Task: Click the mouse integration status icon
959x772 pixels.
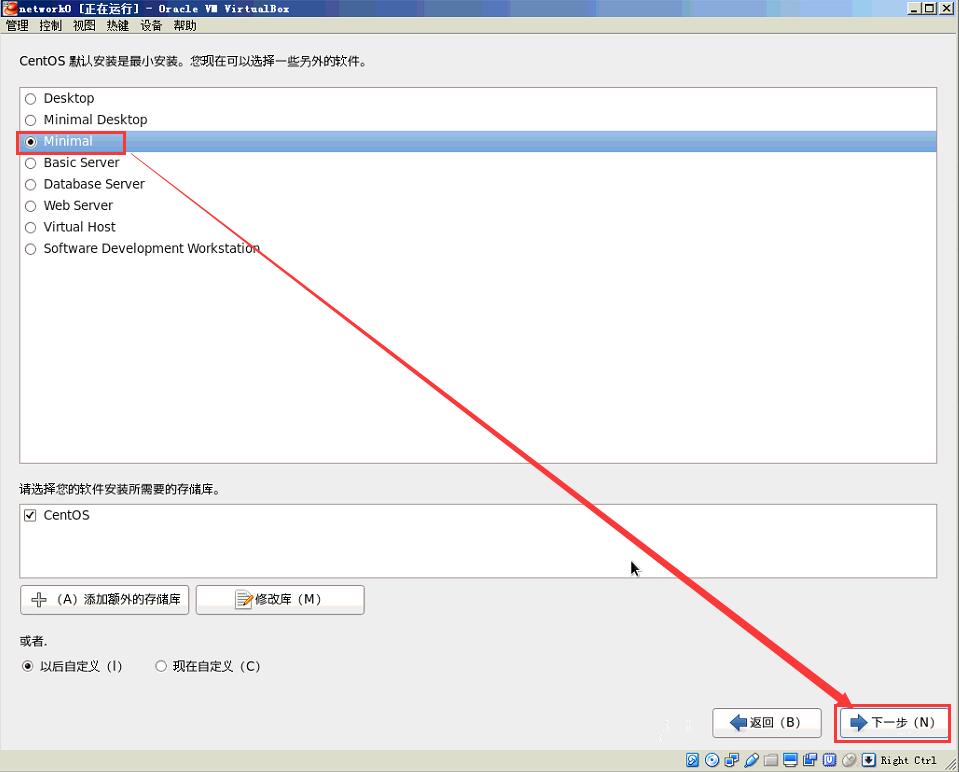Action: point(849,760)
